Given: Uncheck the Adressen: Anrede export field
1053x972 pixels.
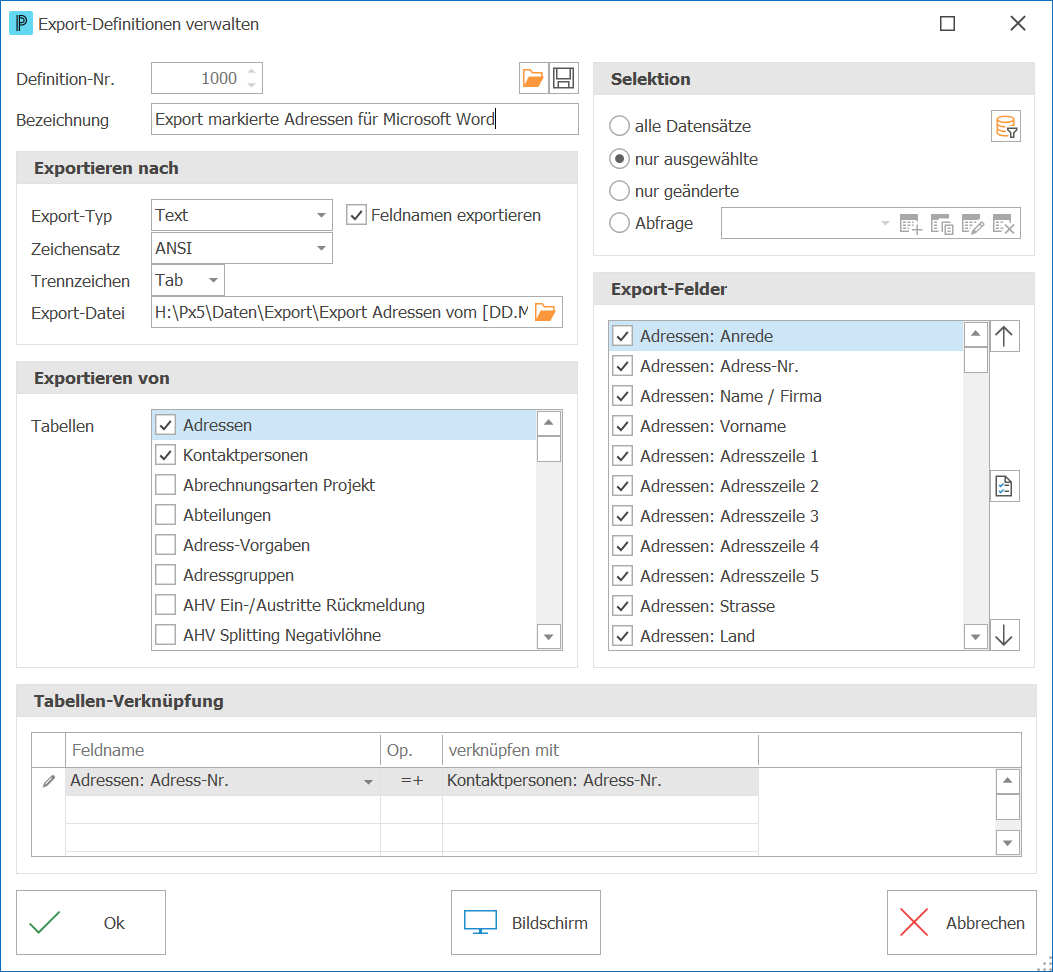Looking at the screenshot, I should (x=623, y=336).
